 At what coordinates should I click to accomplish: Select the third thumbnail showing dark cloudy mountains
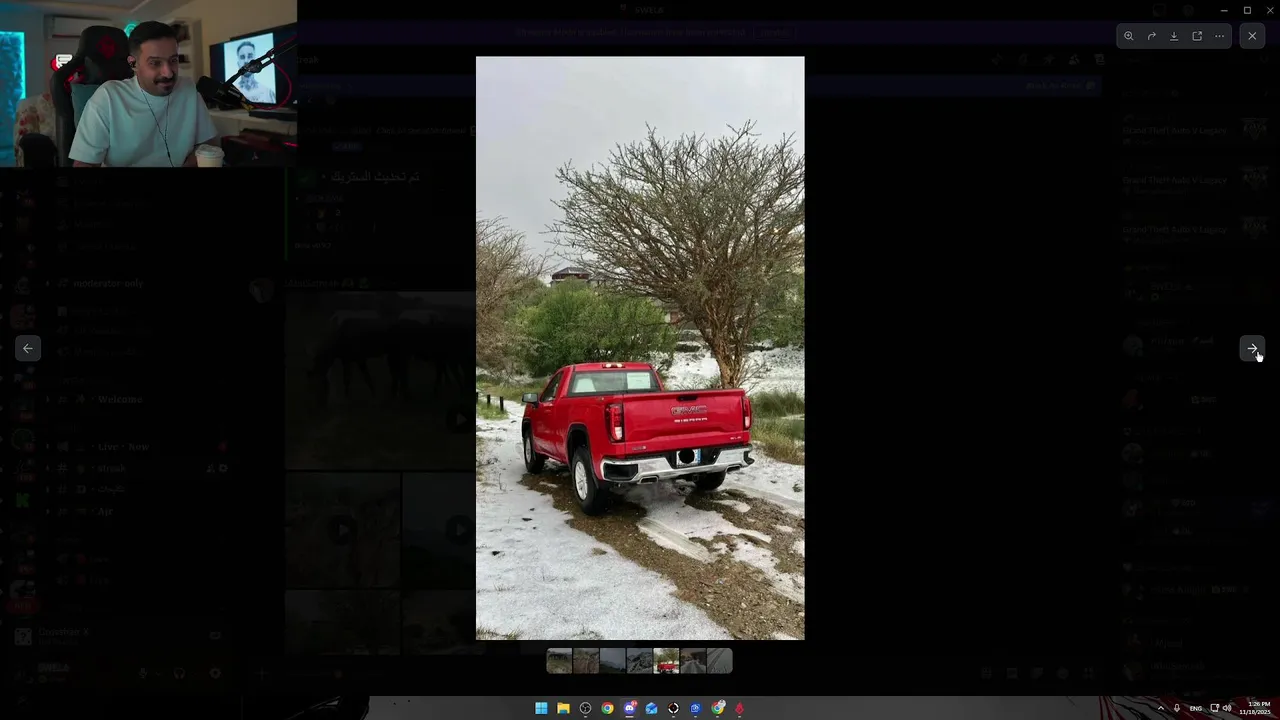(613, 661)
